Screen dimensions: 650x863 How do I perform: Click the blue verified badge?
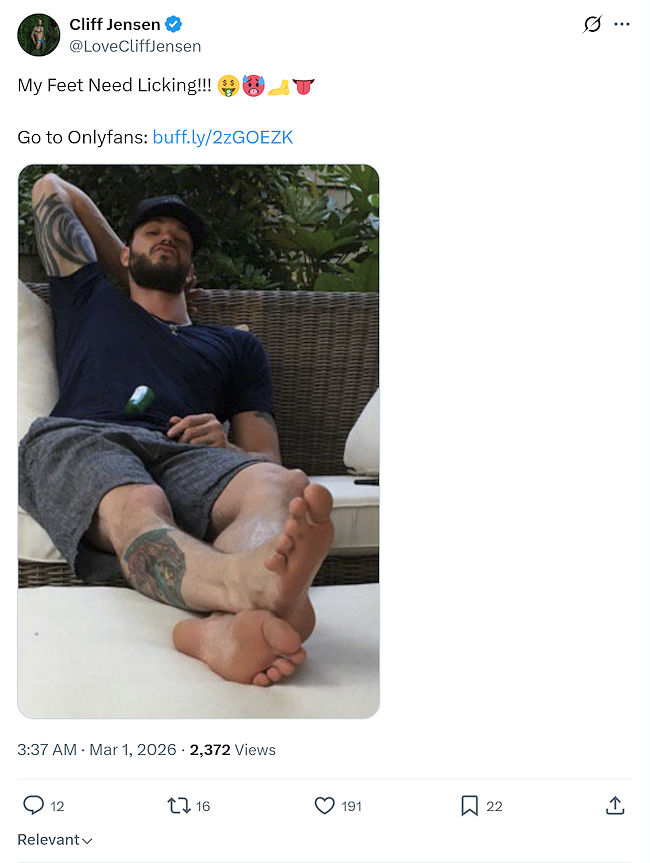click(x=173, y=25)
